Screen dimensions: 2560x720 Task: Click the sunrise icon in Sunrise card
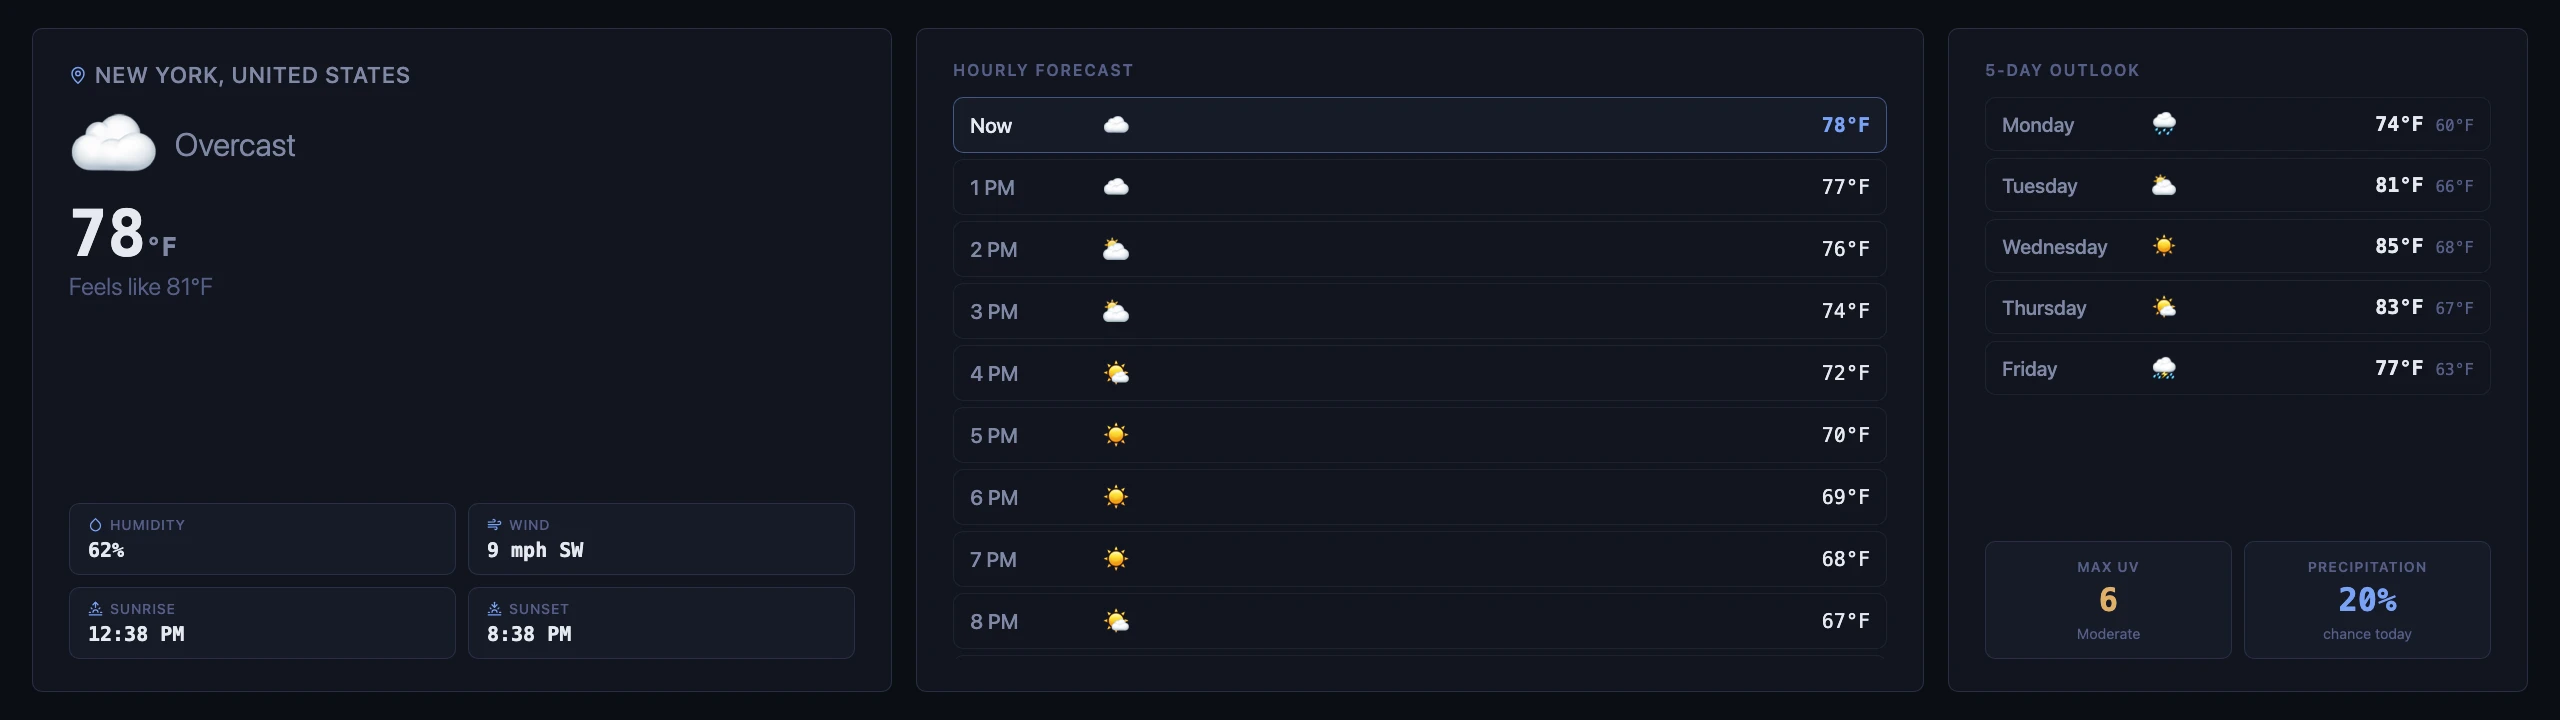click(96, 609)
